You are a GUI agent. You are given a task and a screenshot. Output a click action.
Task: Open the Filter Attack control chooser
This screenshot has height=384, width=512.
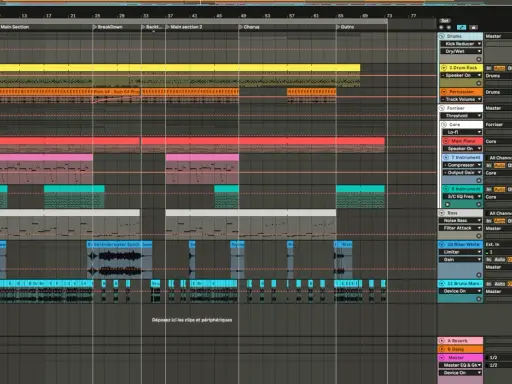(461, 228)
